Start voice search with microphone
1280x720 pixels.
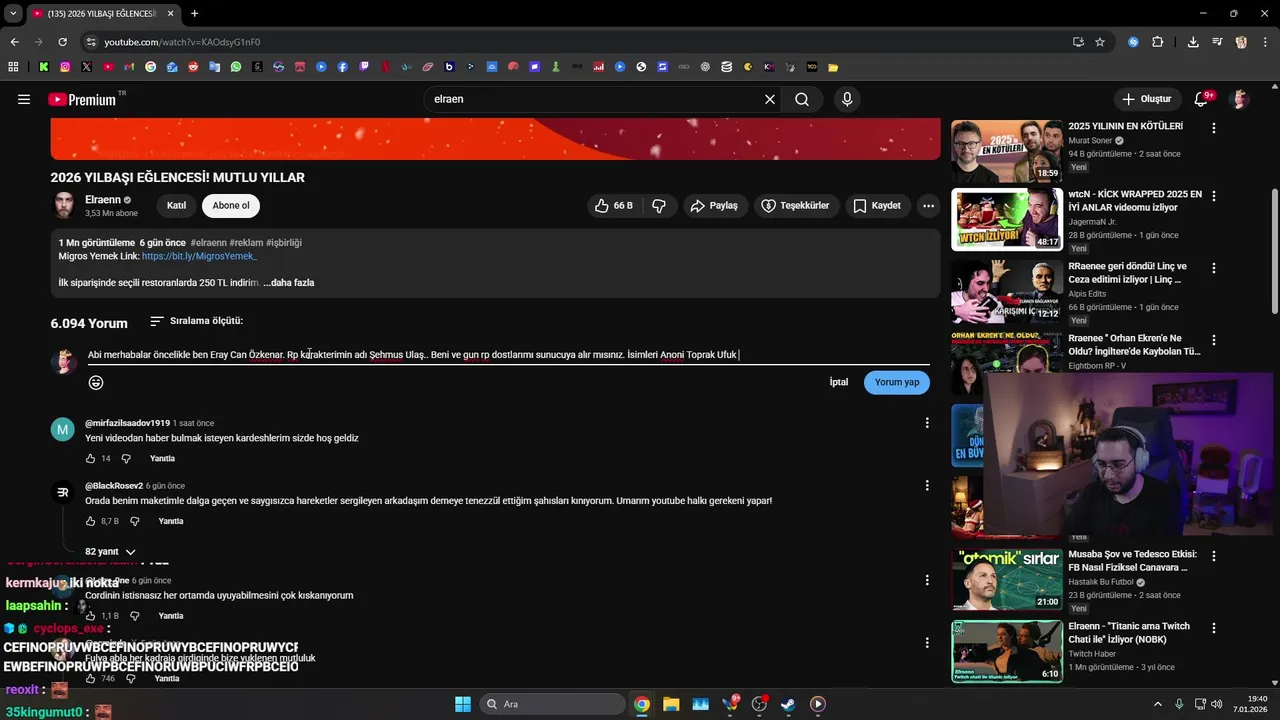(847, 99)
